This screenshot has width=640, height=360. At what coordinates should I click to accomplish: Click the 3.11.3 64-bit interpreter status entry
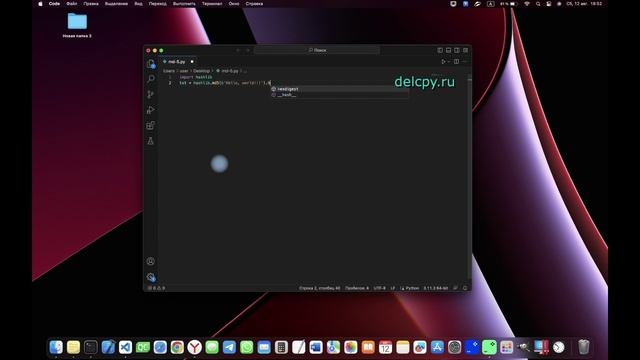click(436, 288)
